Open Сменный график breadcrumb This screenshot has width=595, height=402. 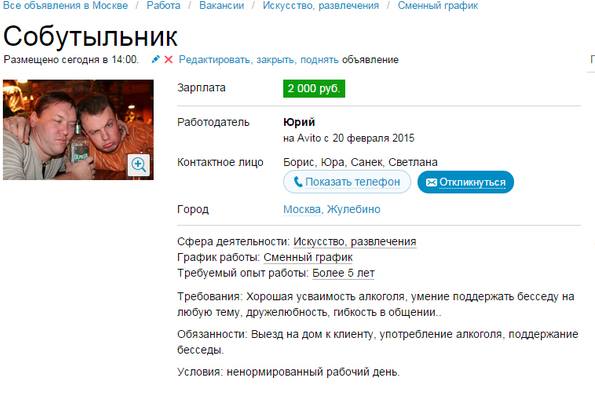[x=438, y=5]
